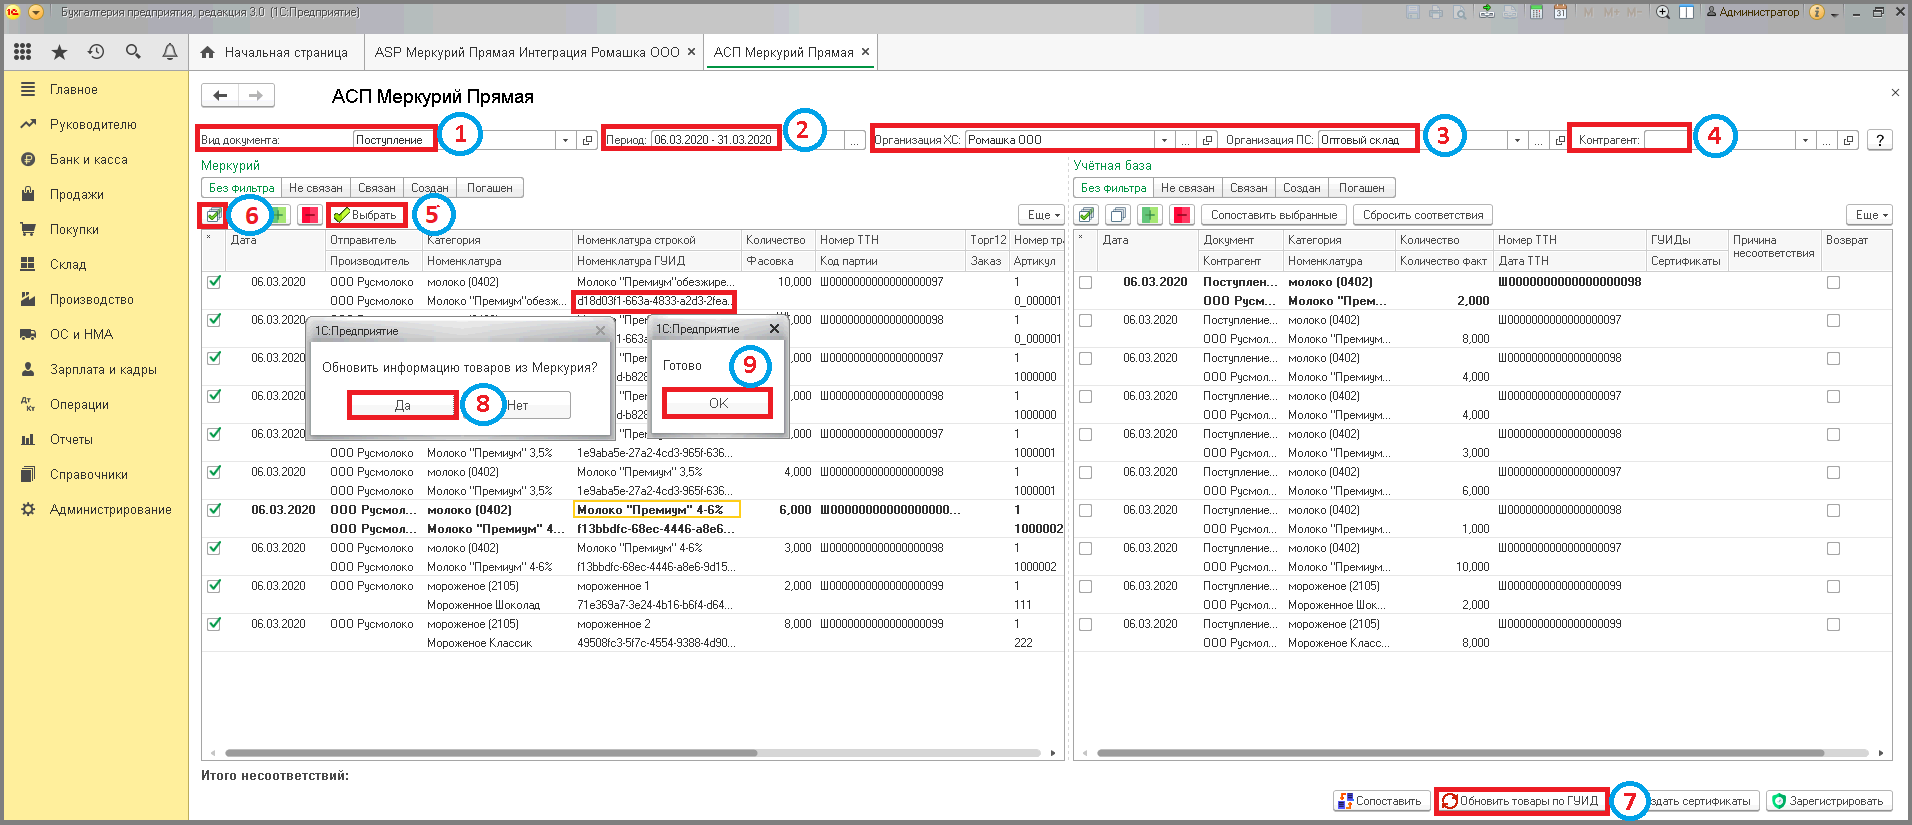Click the Выбрать button
Screen dimensions: 1912x825
pyautogui.click(x=367, y=215)
